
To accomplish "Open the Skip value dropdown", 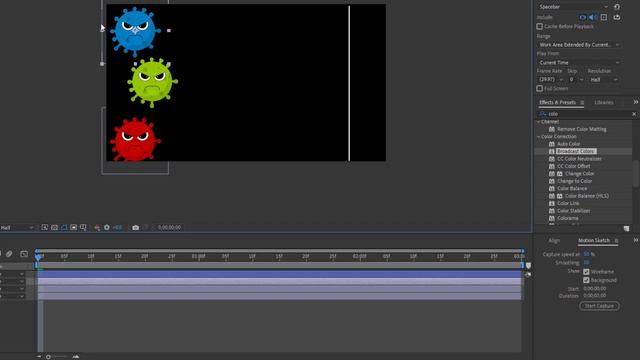I will click(576, 80).
